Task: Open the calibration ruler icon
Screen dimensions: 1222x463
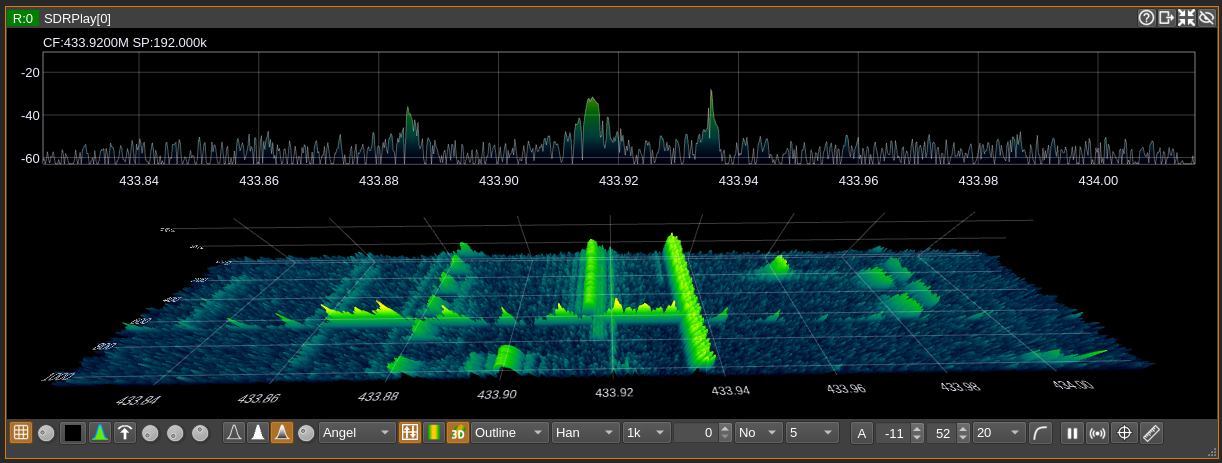Action: (x=1151, y=433)
